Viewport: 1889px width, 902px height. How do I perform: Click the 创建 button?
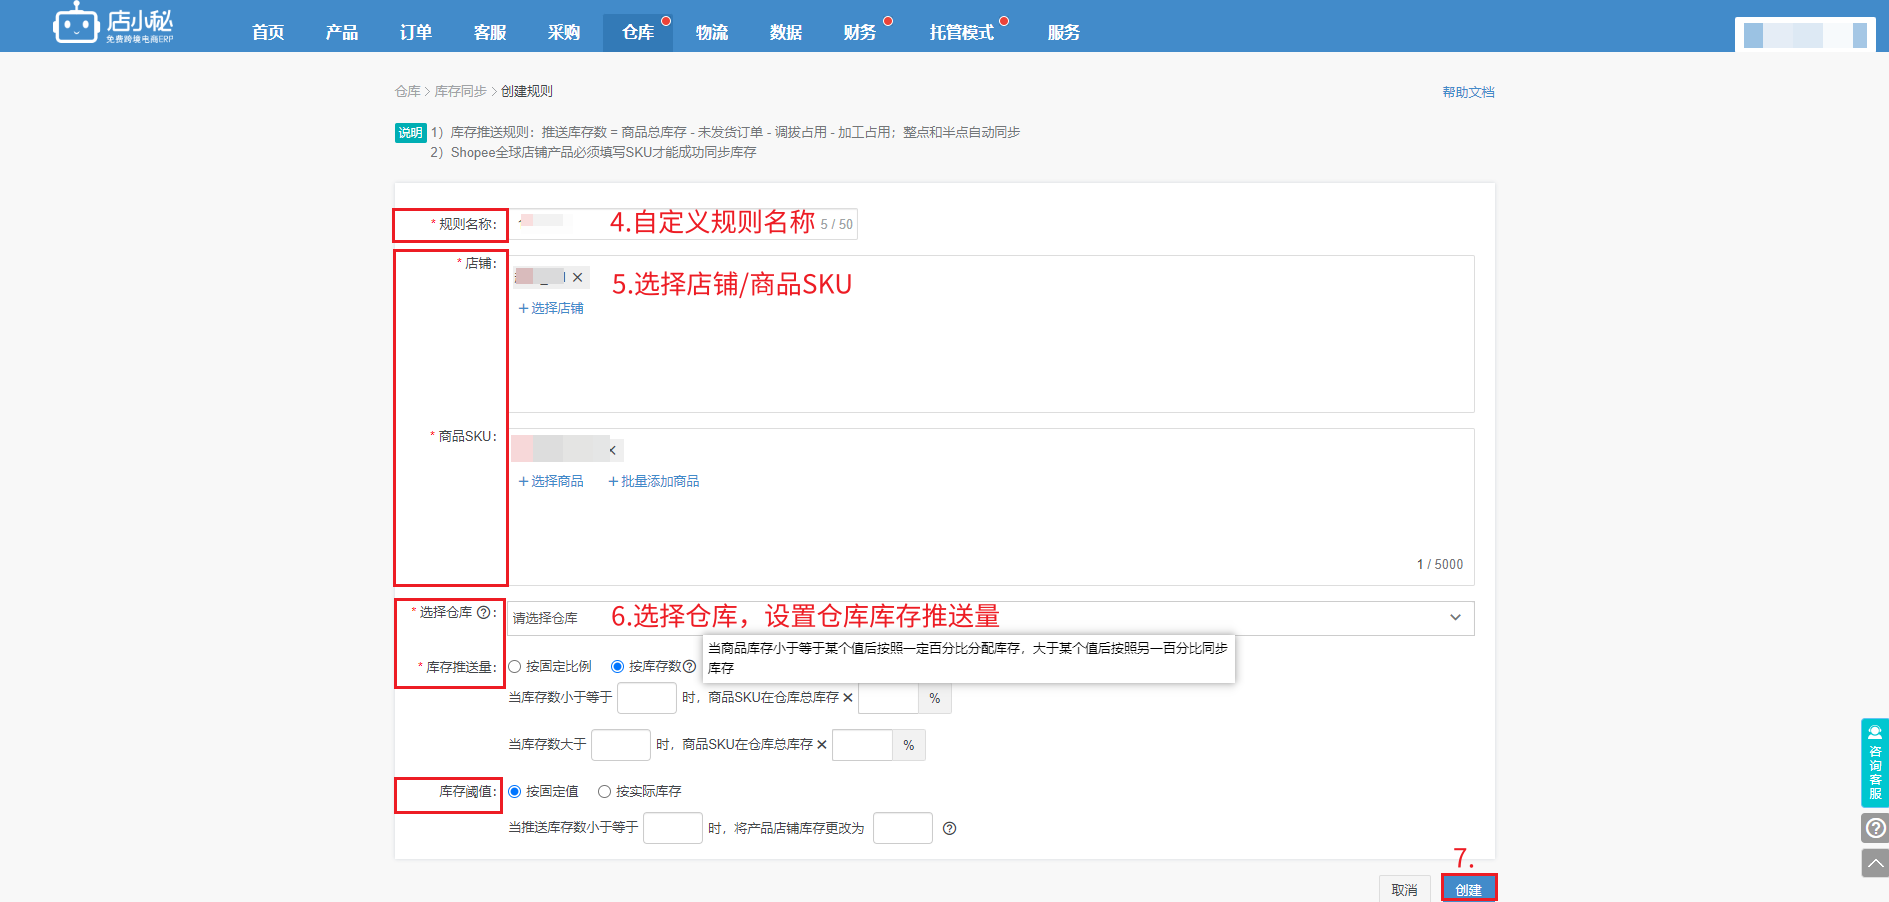(x=1469, y=888)
